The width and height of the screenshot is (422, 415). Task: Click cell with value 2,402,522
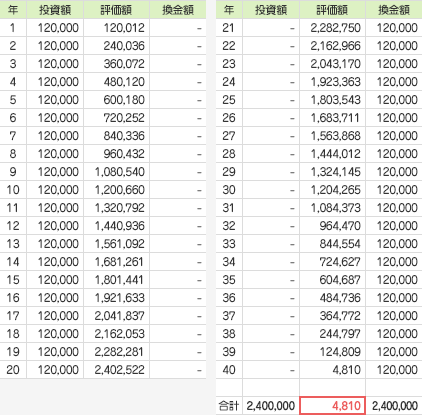pyautogui.click(x=117, y=370)
